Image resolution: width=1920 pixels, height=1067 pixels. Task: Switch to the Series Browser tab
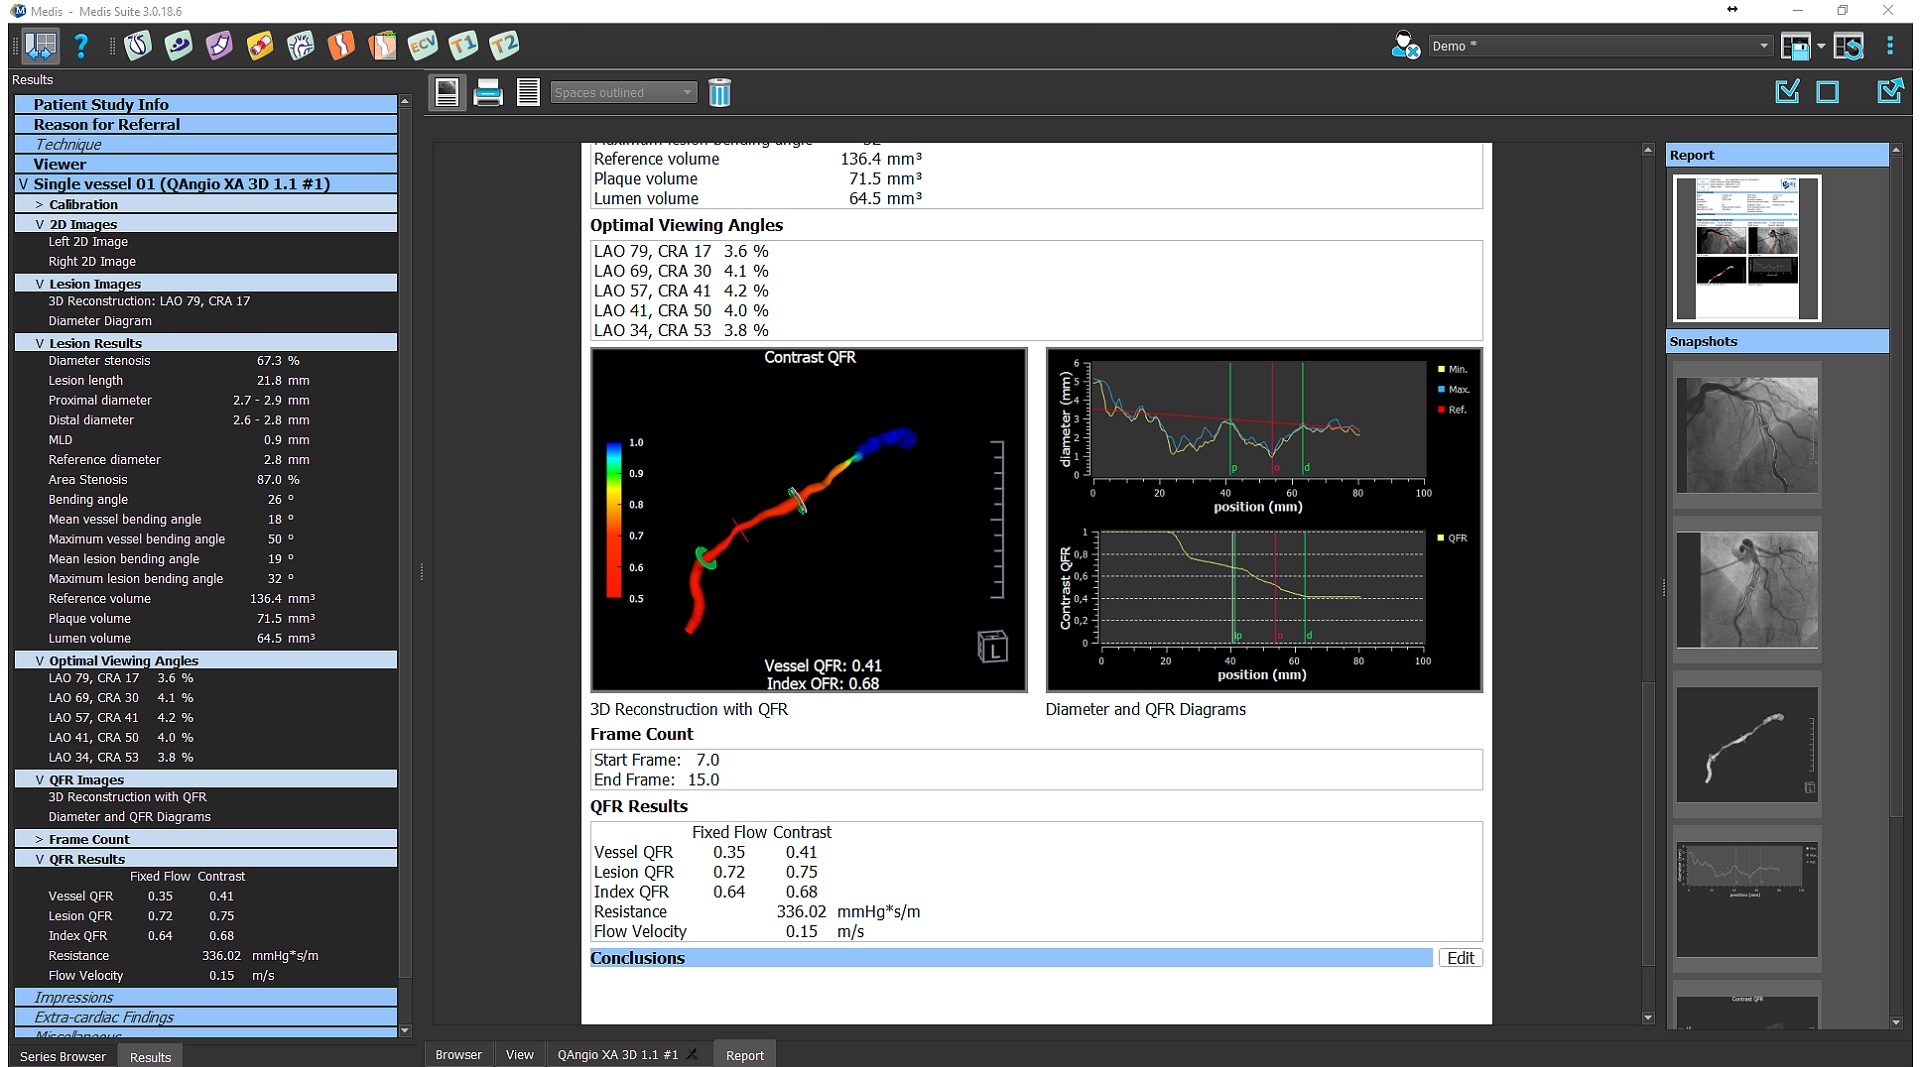point(62,1056)
